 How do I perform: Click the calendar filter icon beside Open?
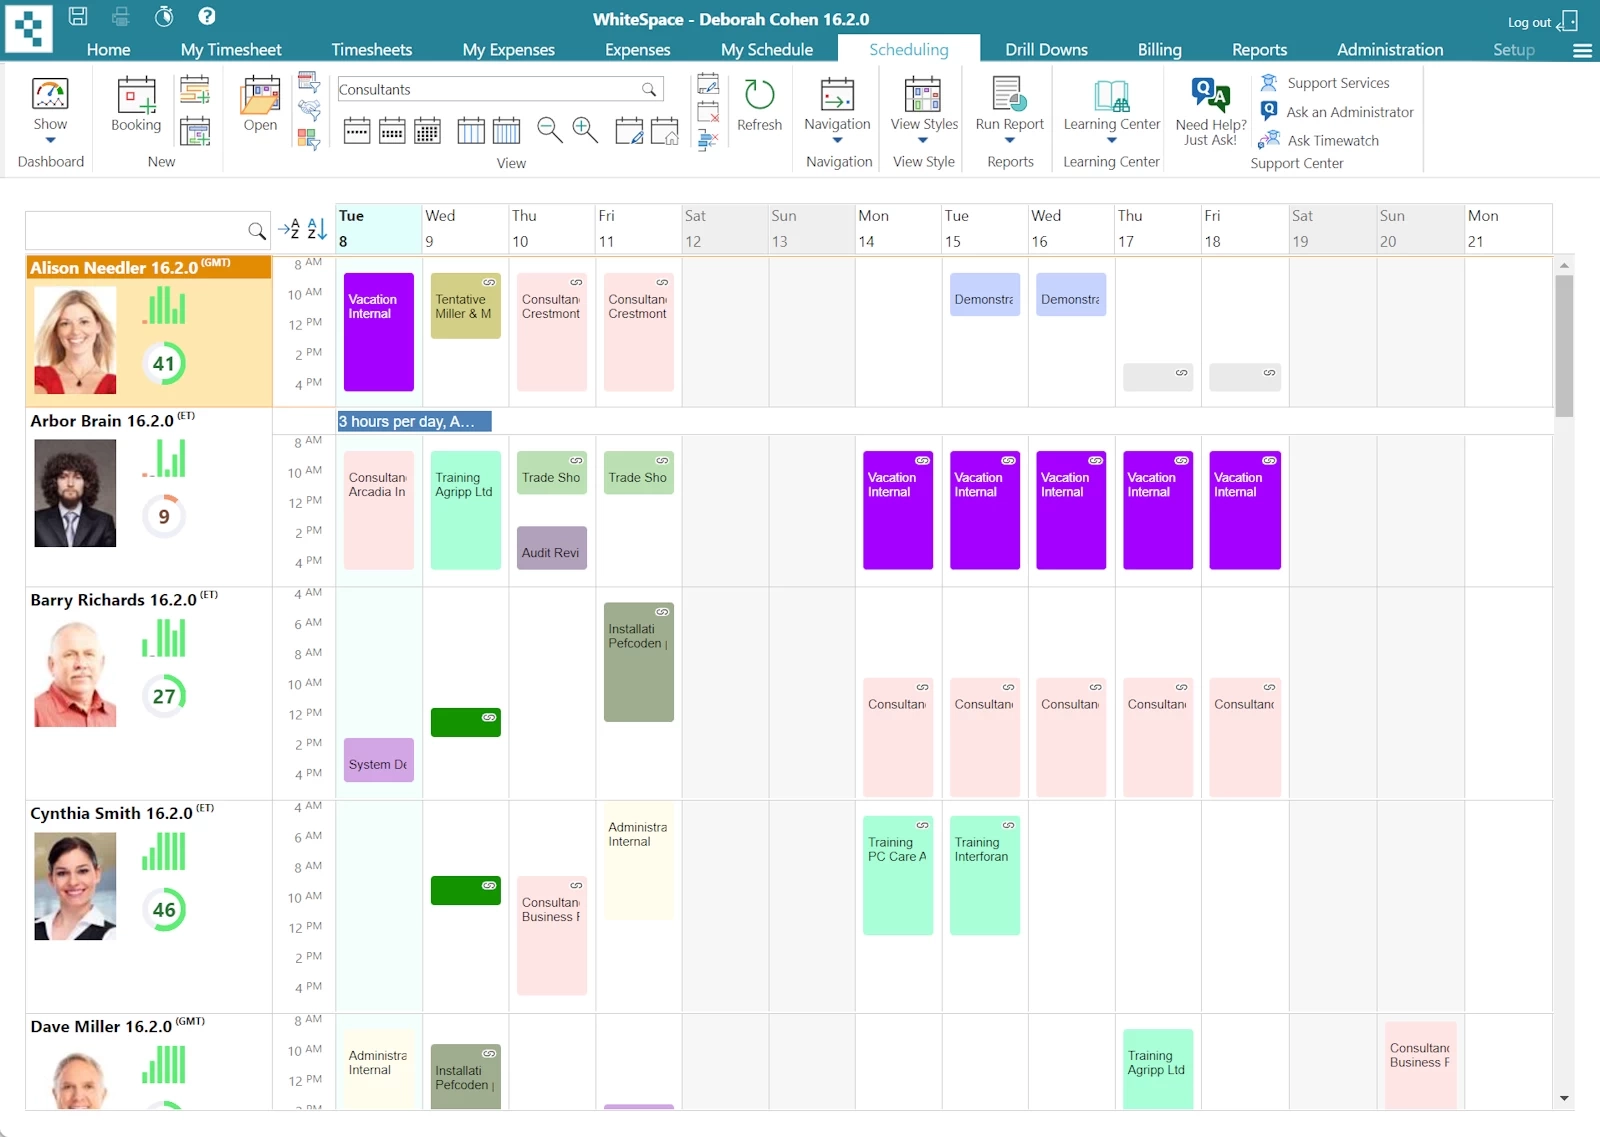click(x=309, y=82)
